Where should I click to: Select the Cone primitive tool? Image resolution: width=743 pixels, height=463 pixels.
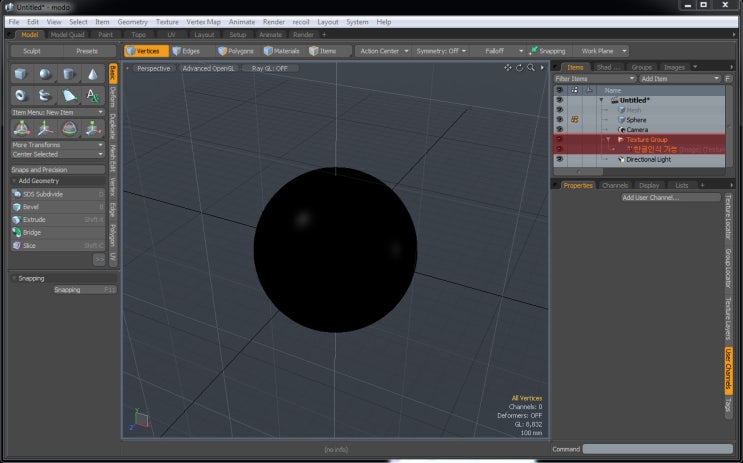tap(93, 74)
